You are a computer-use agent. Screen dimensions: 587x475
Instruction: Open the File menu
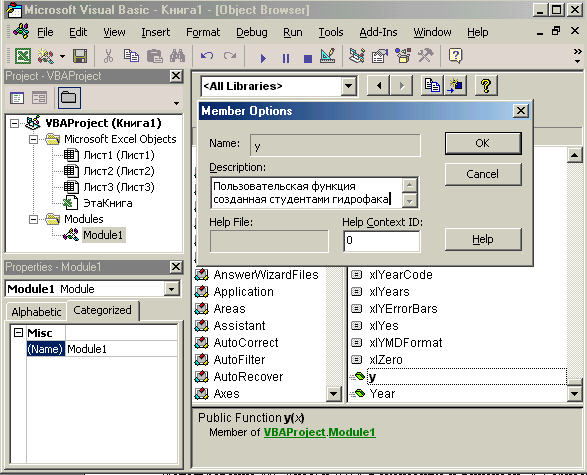45,33
